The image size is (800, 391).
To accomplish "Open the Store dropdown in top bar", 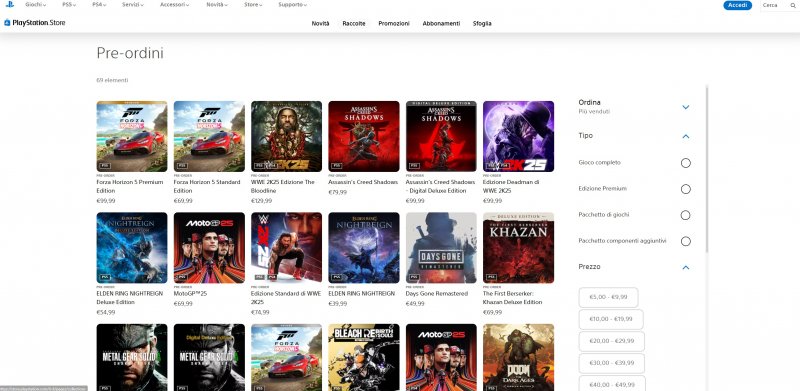I will 253,5.
